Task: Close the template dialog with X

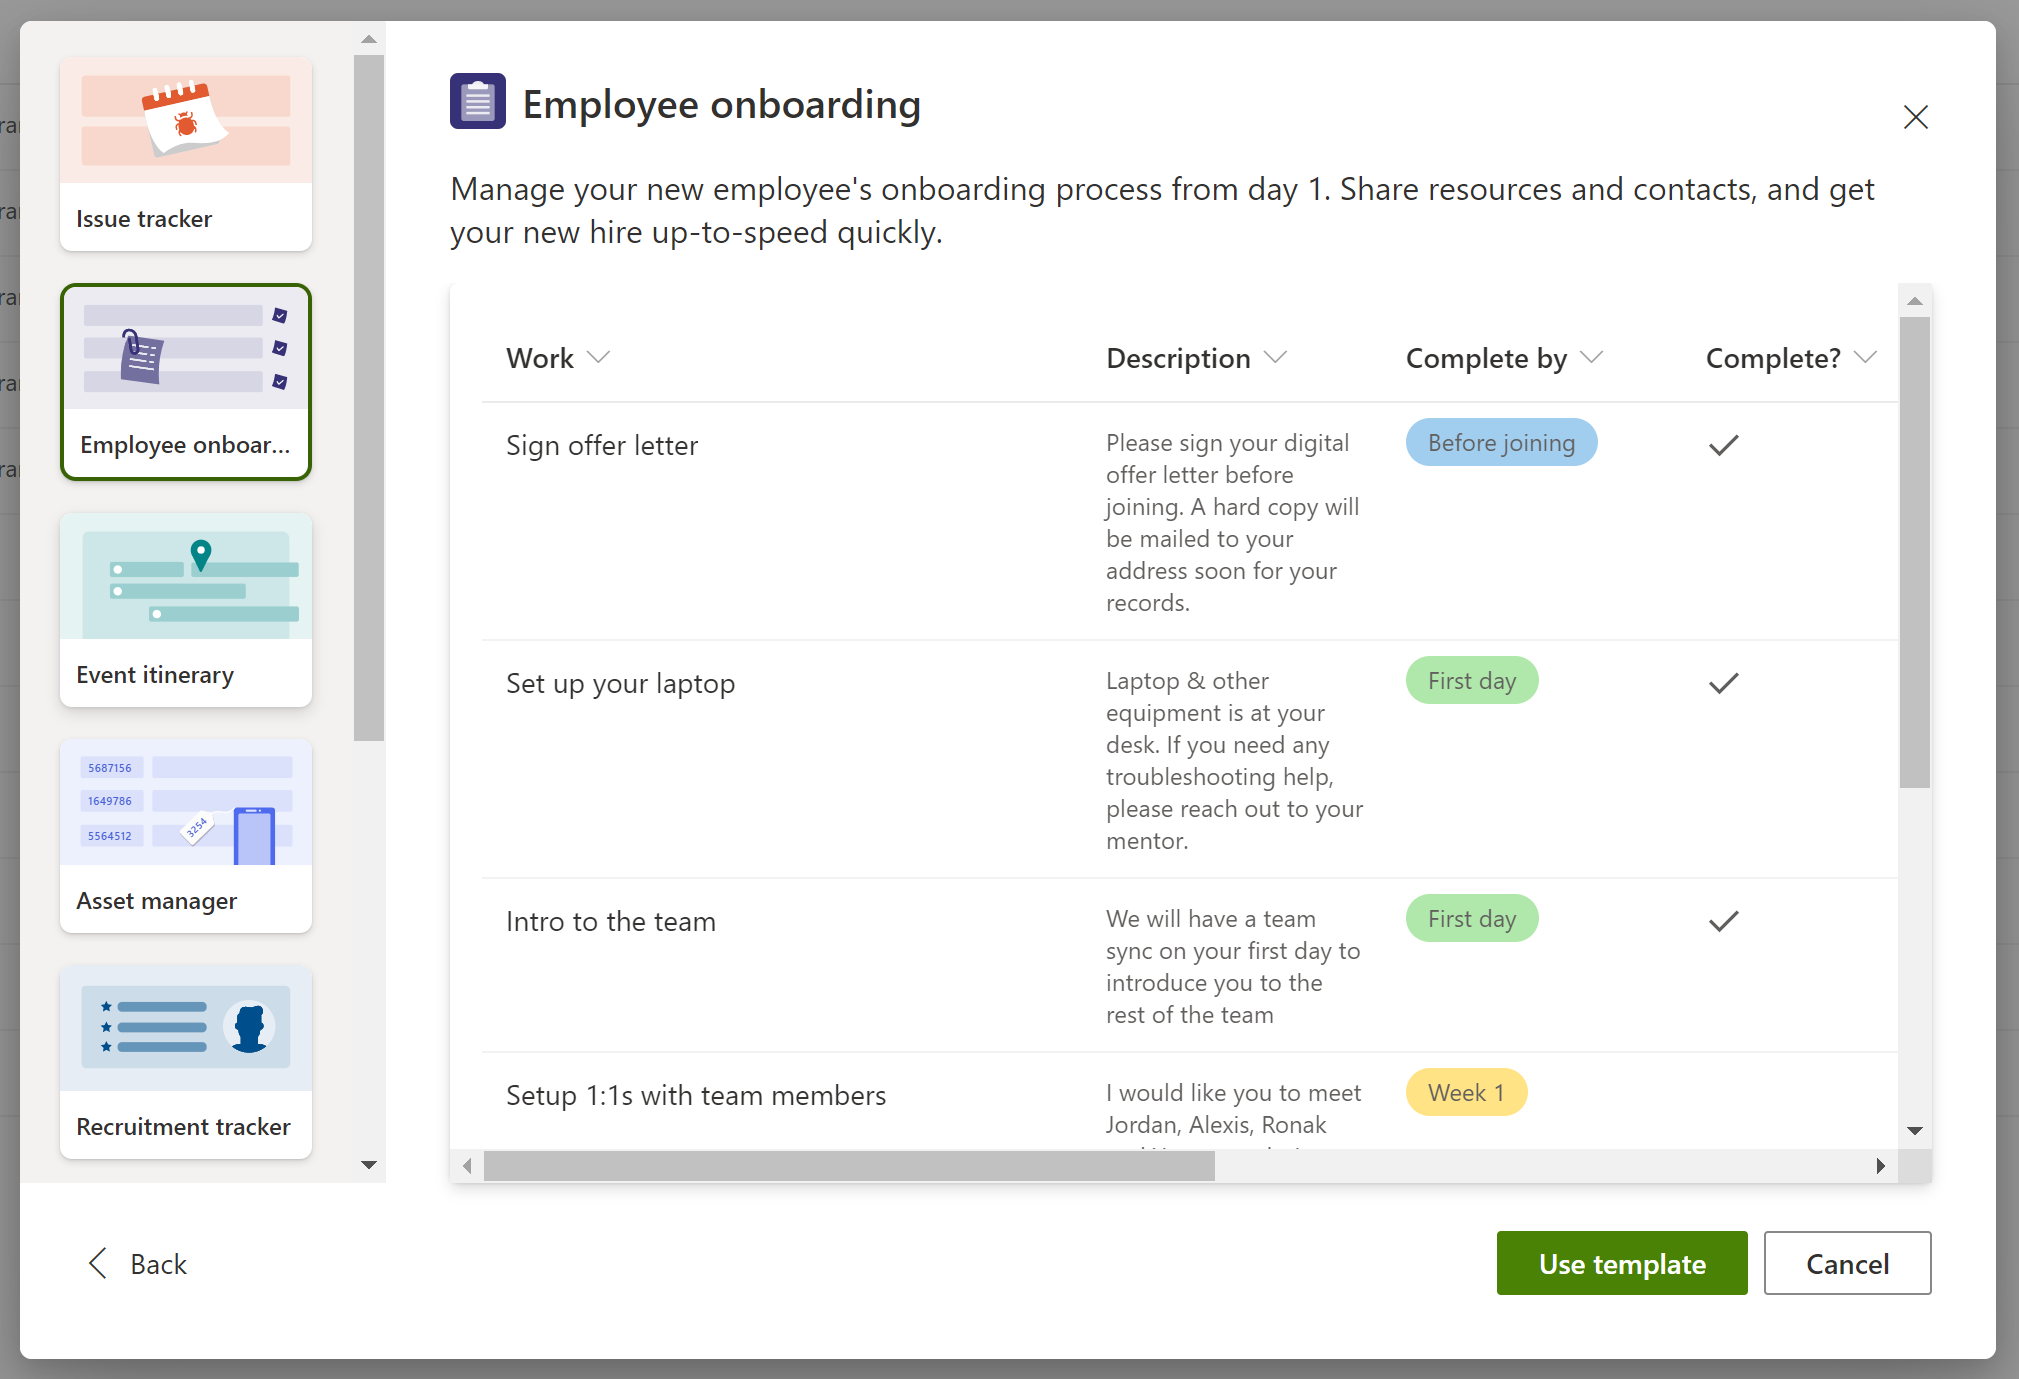Action: [x=1915, y=117]
